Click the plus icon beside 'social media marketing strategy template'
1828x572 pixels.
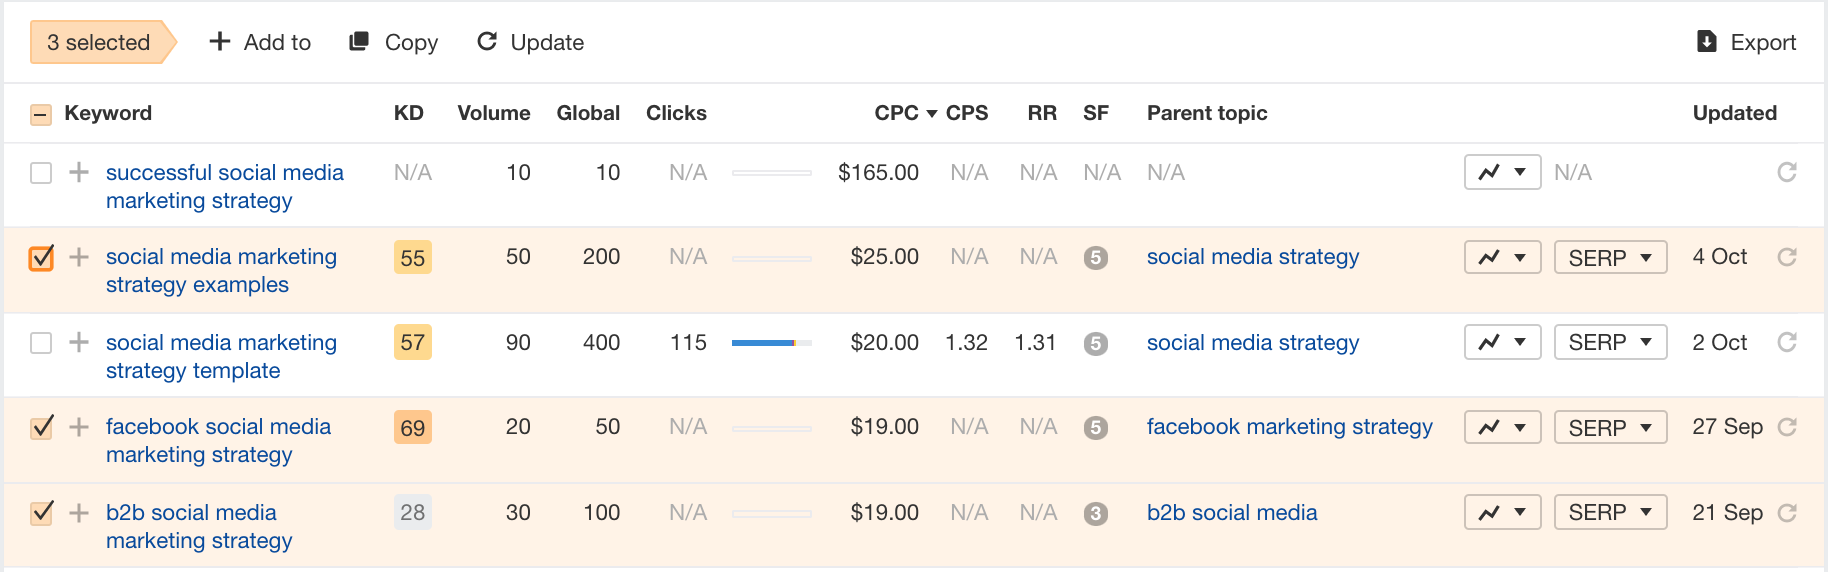79,342
